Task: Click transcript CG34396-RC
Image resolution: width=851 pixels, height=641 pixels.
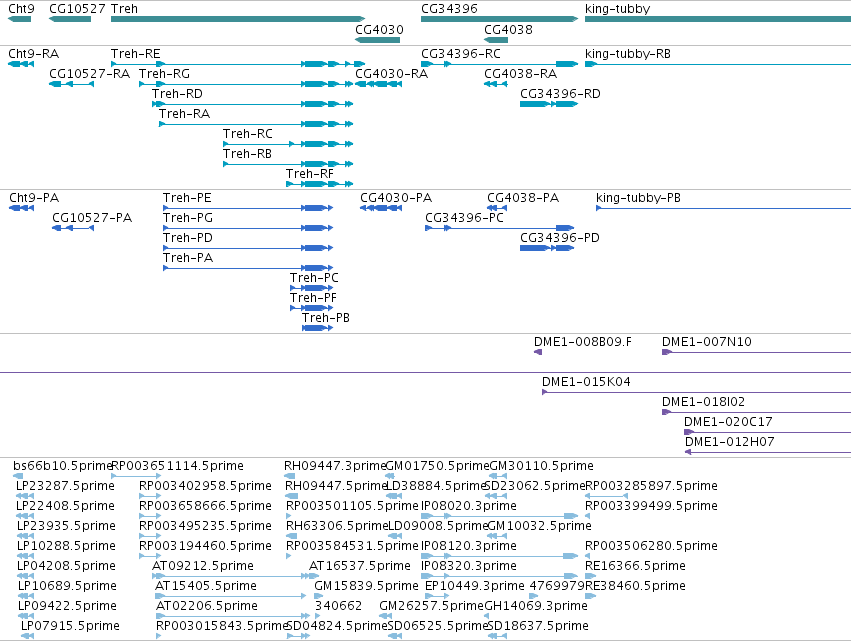Action: [x=500, y=64]
